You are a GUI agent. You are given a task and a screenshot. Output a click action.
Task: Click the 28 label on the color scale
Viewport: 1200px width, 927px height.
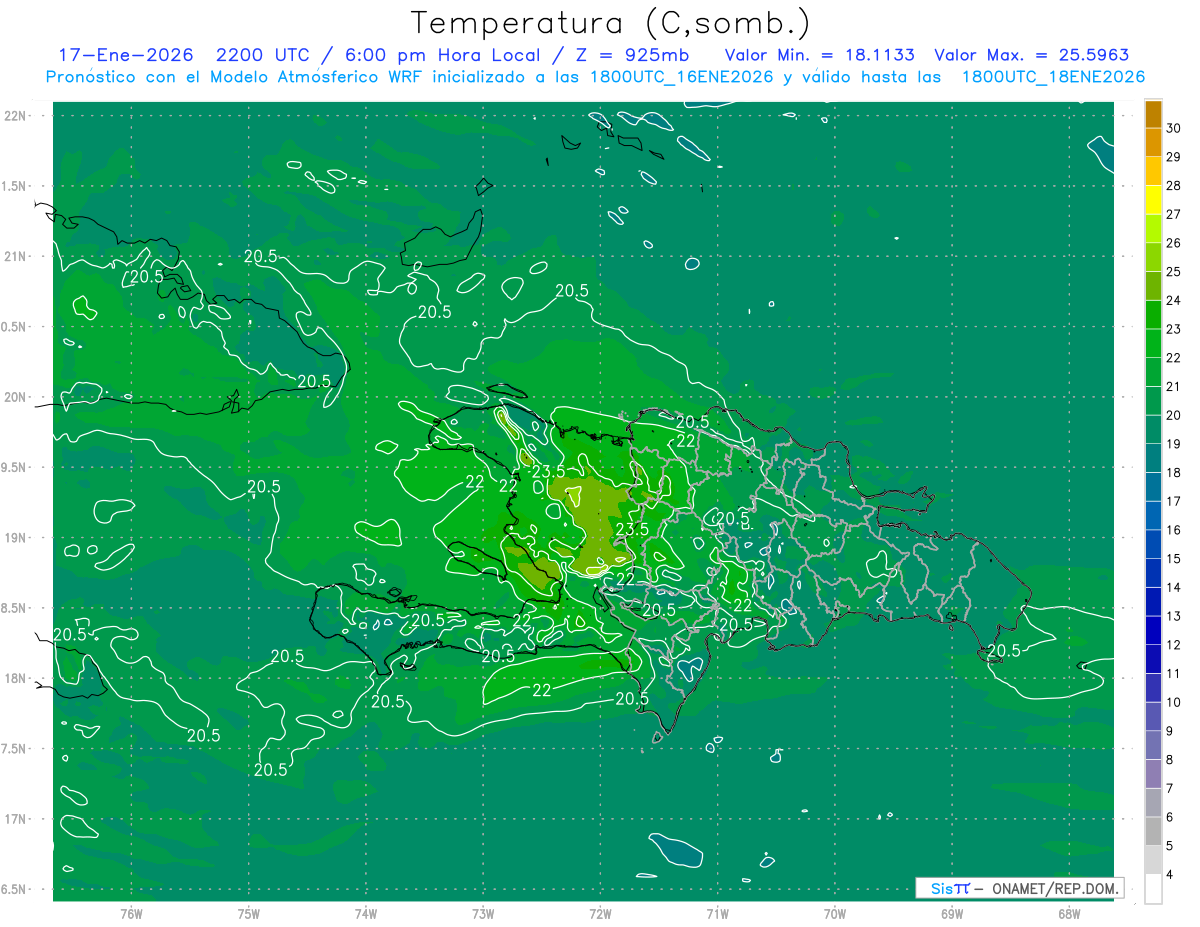pyautogui.click(x=1174, y=185)
